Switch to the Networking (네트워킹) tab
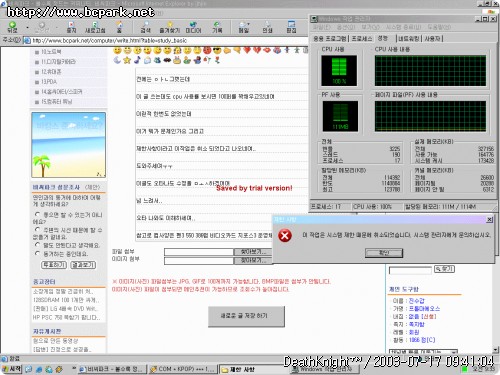The image size is (500, 375). point(408,39)
